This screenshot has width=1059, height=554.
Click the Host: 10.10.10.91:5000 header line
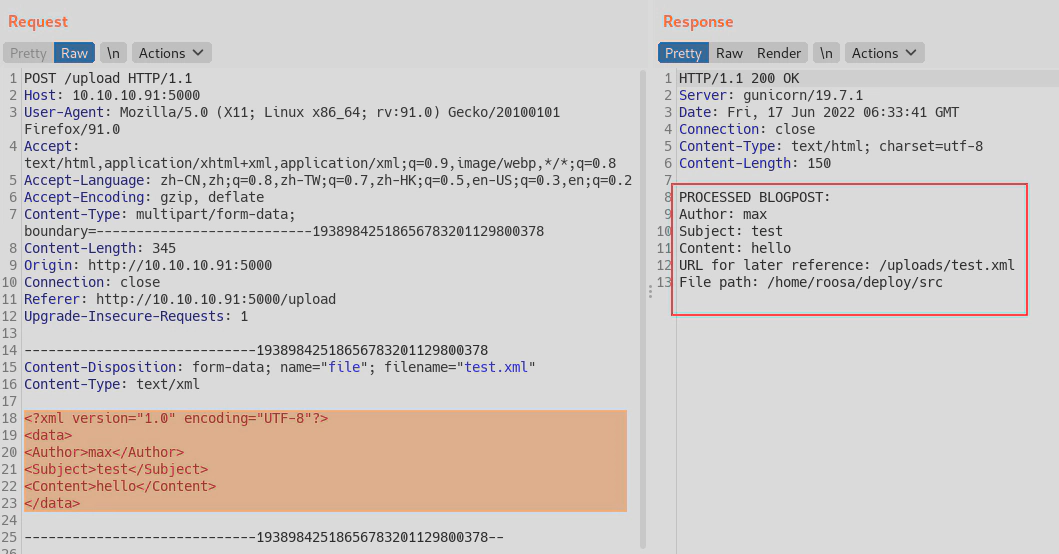(x=112, y=95)
